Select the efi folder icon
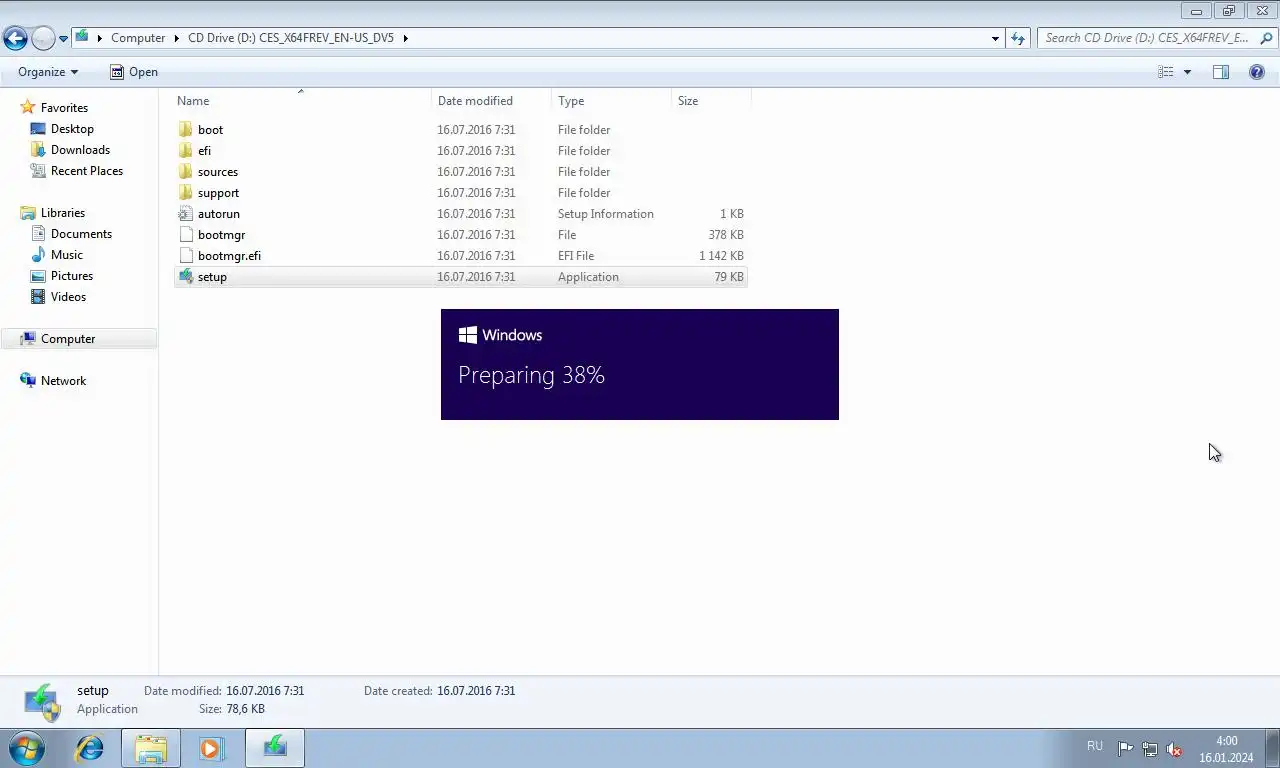 pyautogui.click(x=185, y=151)
